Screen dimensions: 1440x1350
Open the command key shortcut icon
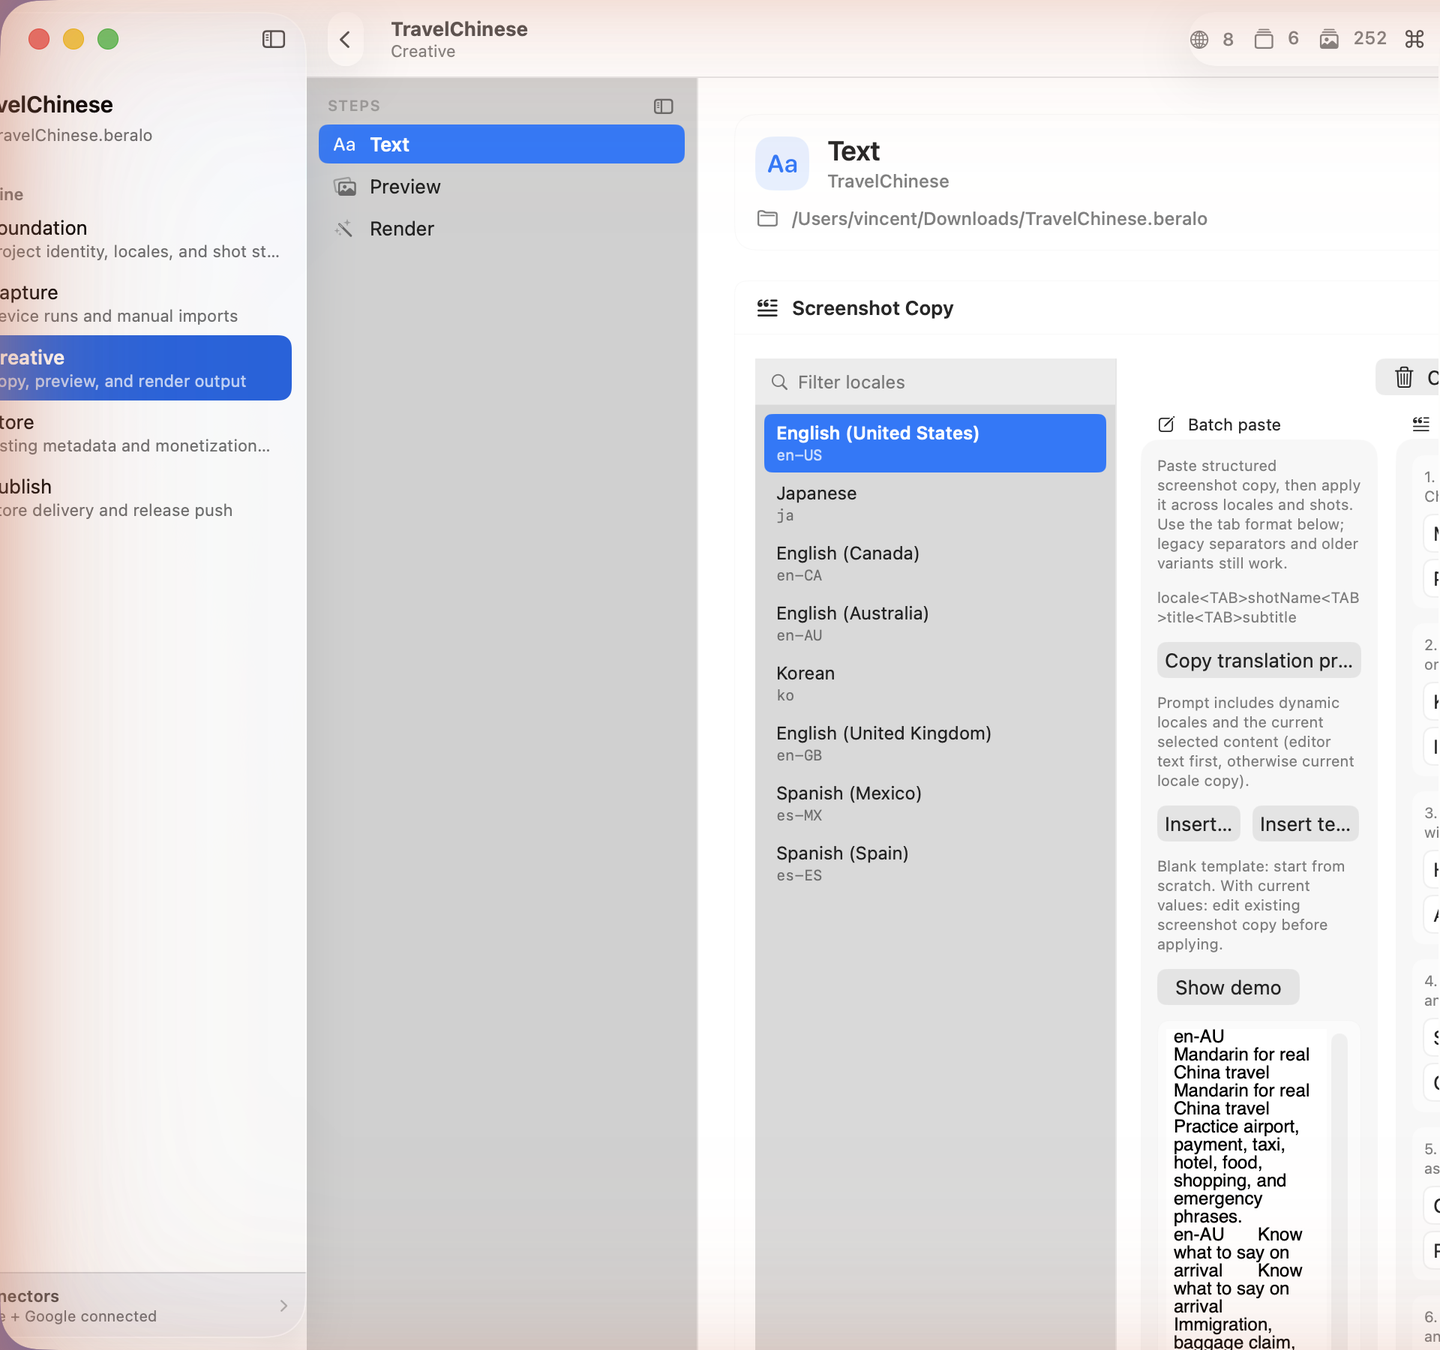[x=1414, y=39]
